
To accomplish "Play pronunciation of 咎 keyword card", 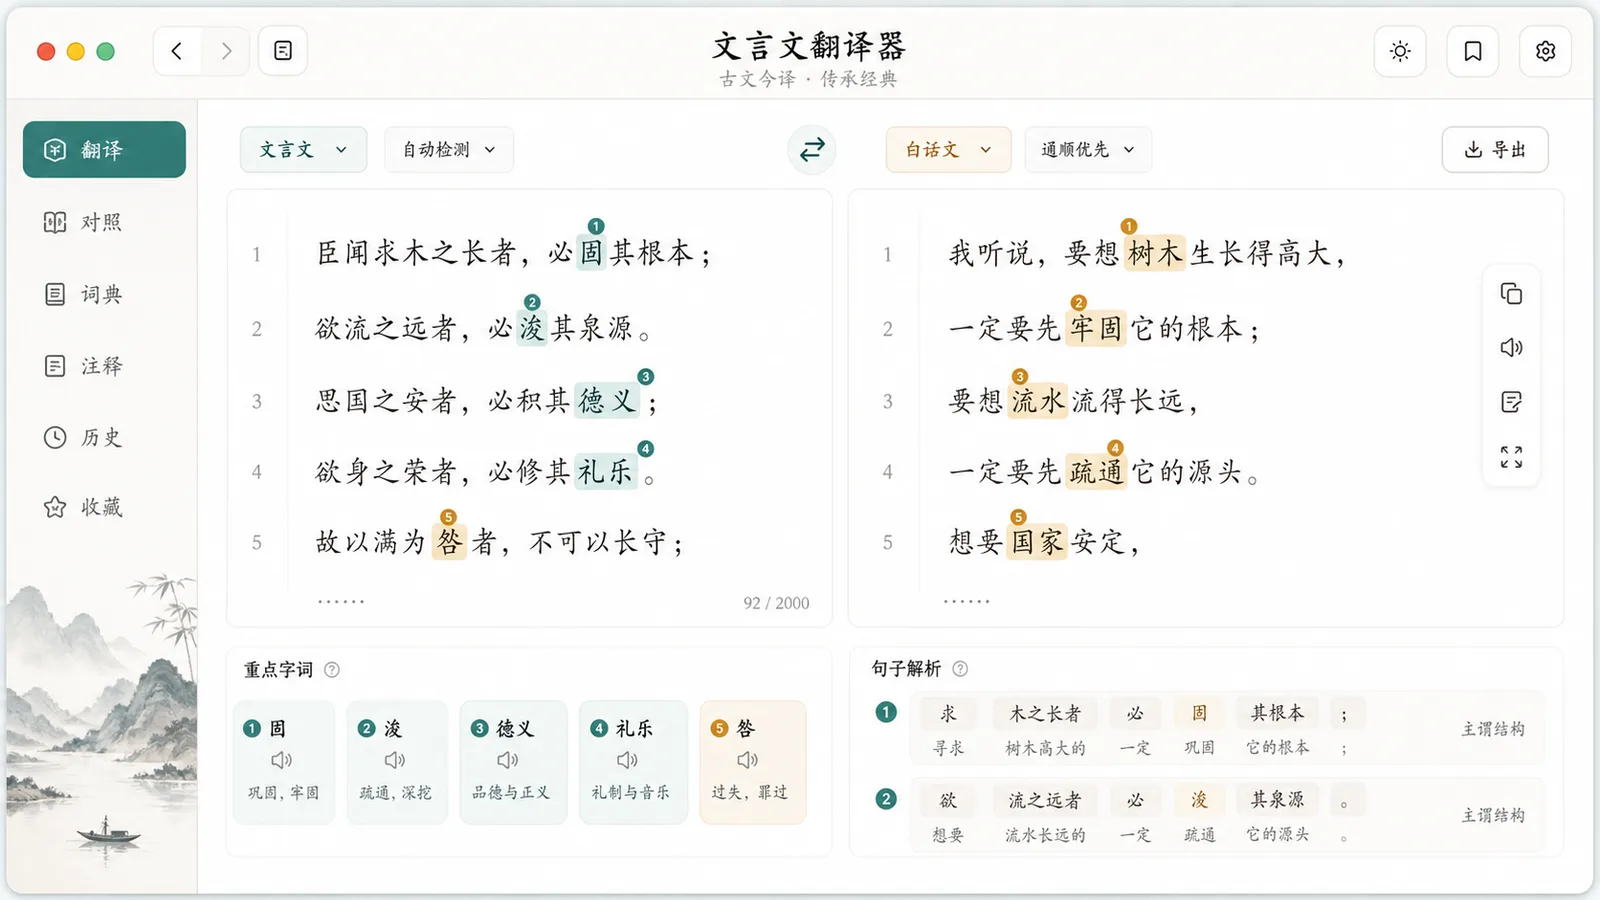I will tap(747, 760).
